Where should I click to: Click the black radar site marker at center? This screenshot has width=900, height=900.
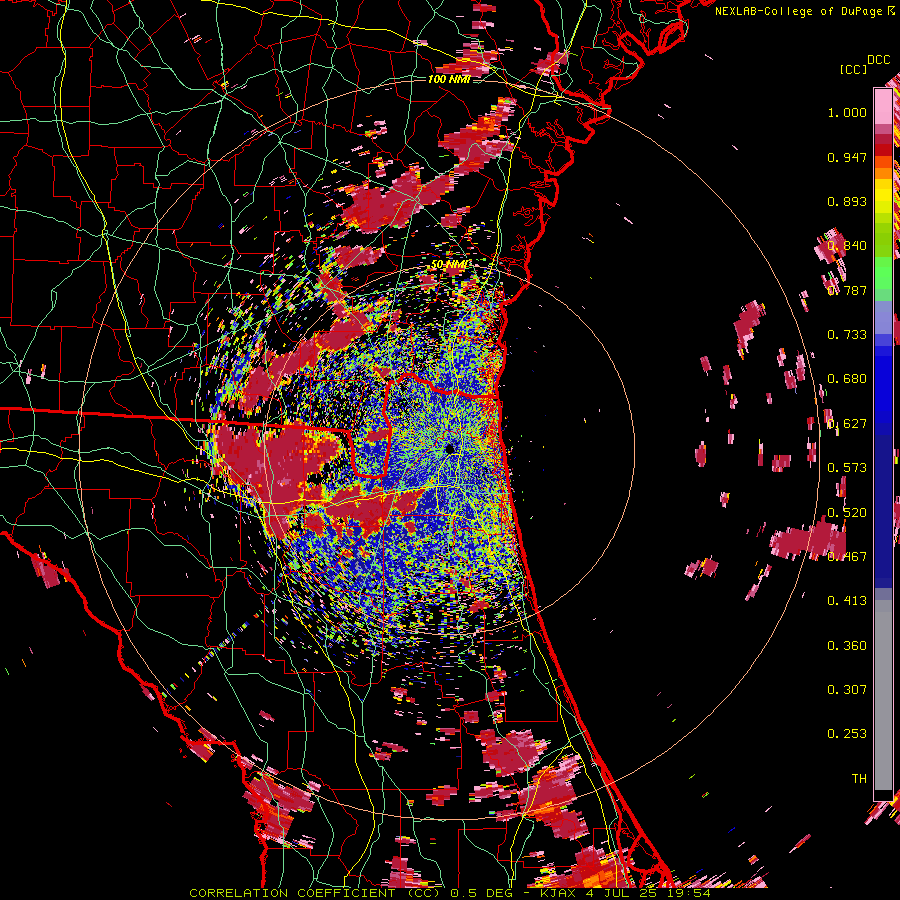click(x=449, y=448)
